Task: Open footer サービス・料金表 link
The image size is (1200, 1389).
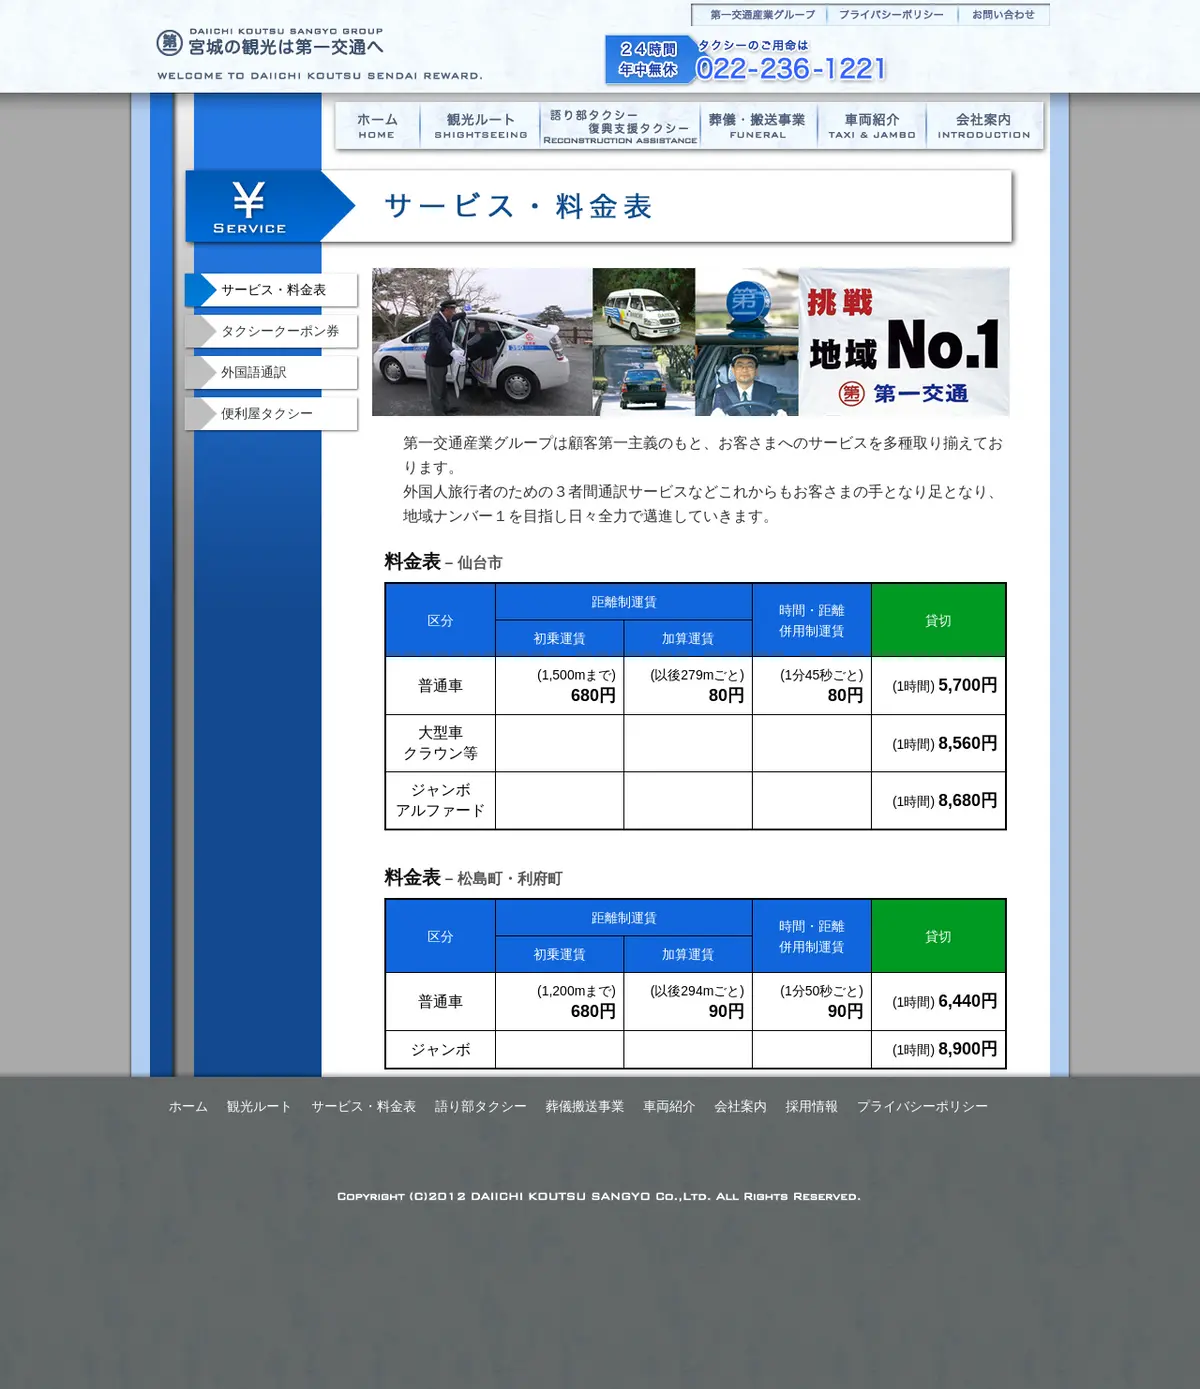Action: (x=363, y=1107)
